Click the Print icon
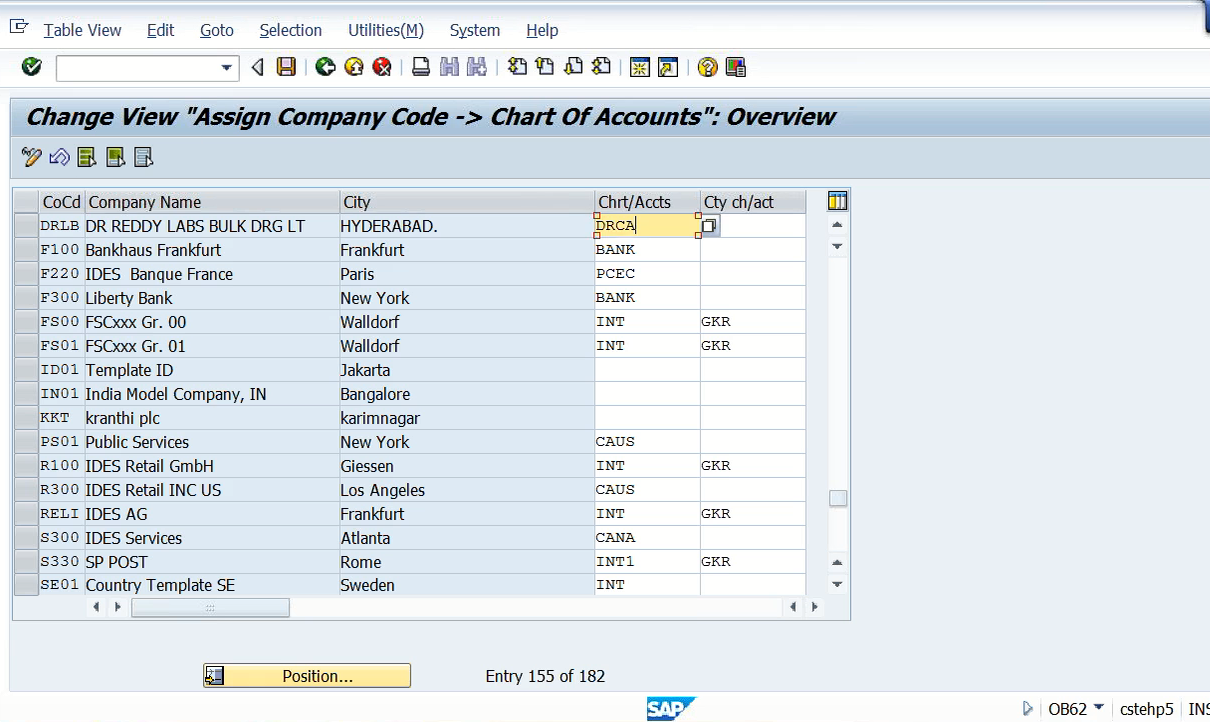 point(421,67)
